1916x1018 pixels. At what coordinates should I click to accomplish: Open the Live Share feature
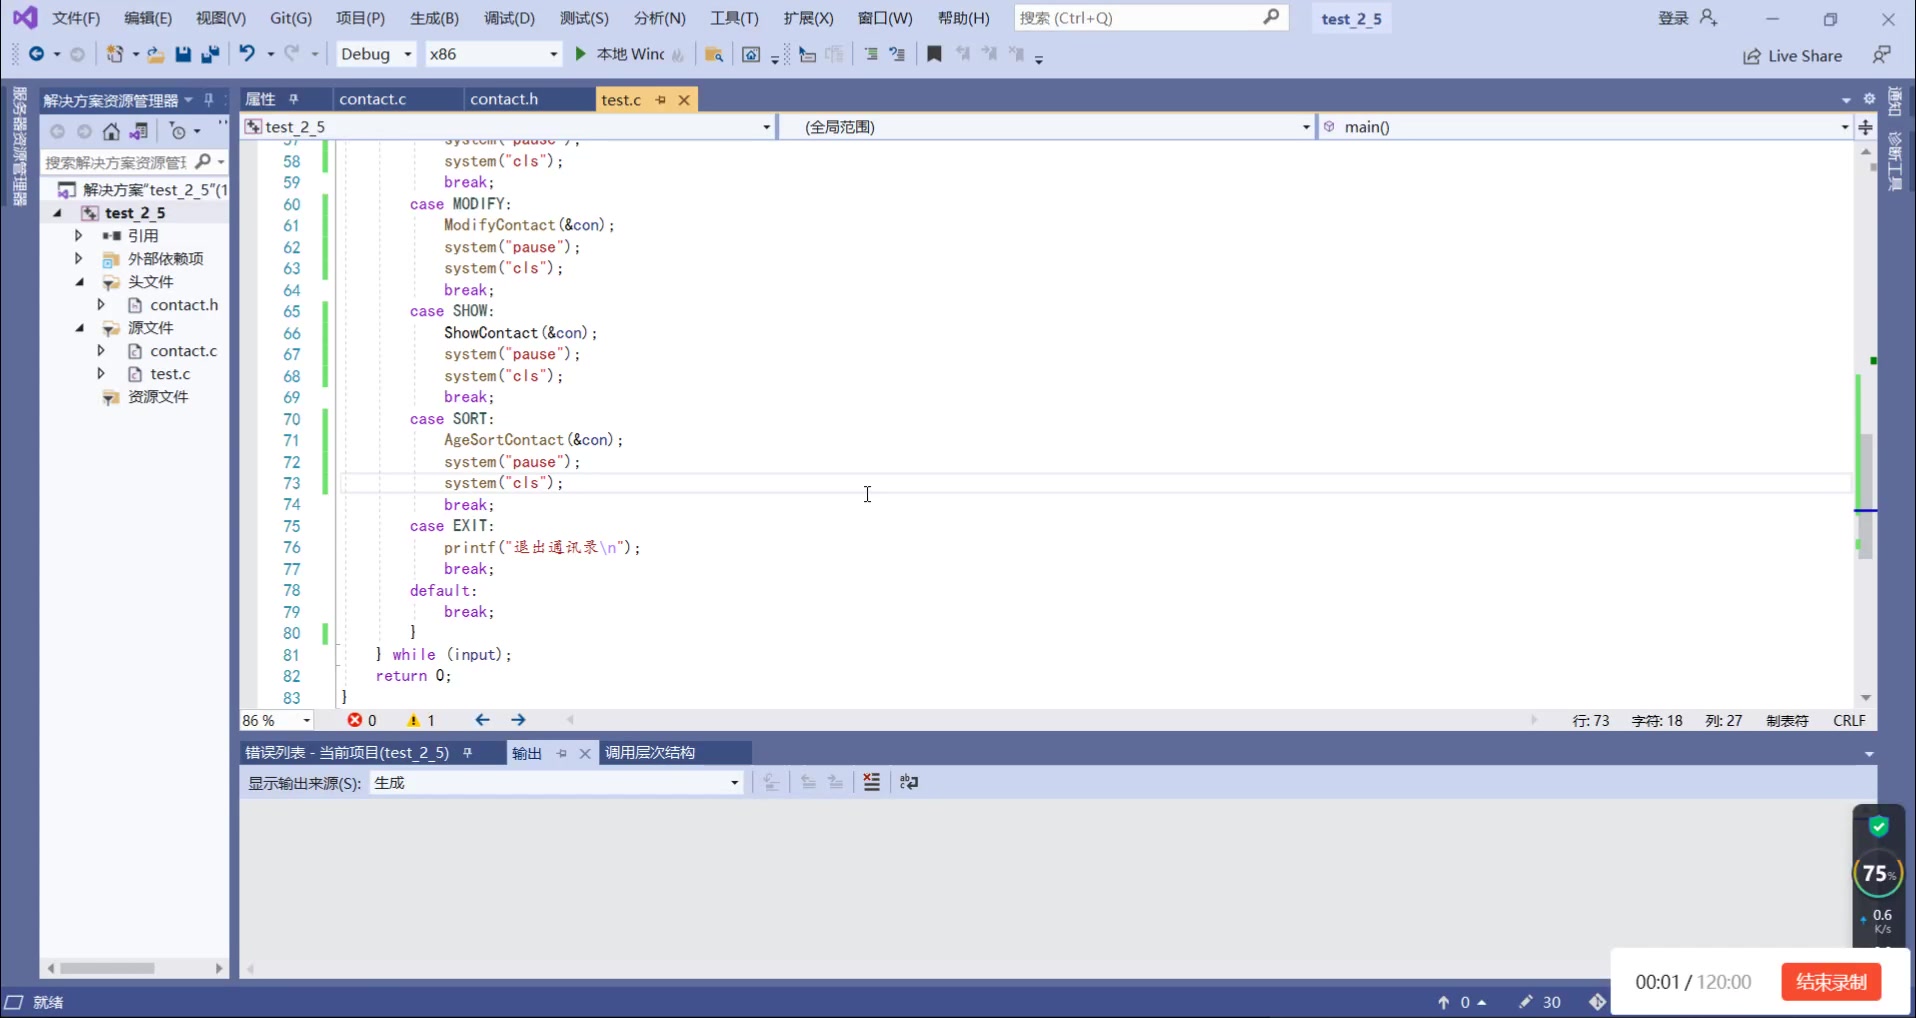tap(1792, 56)
